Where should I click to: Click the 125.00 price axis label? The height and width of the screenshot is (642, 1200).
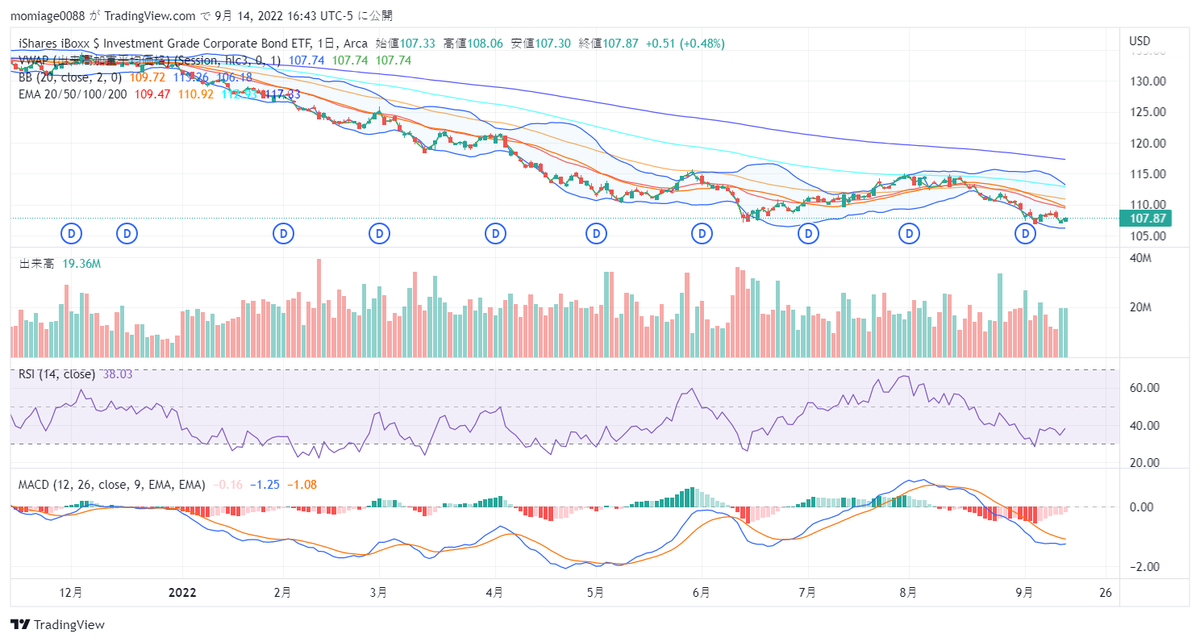(1148, 112)
